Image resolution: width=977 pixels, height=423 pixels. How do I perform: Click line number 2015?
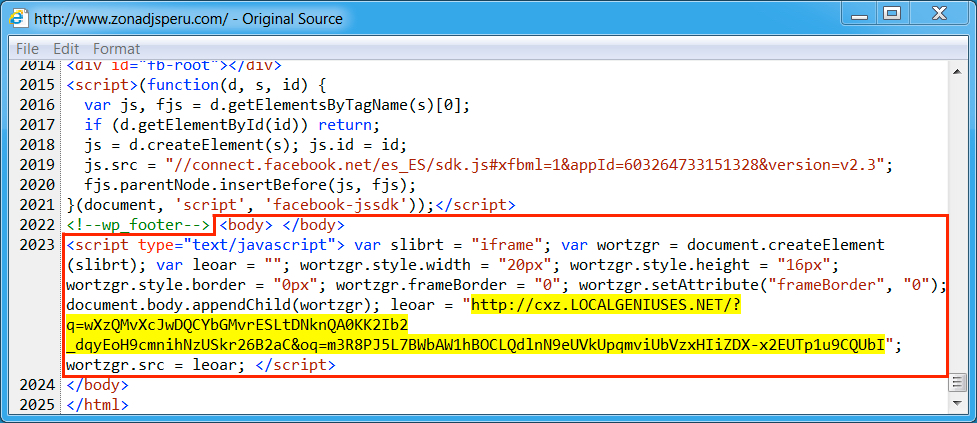coord(37,85)
